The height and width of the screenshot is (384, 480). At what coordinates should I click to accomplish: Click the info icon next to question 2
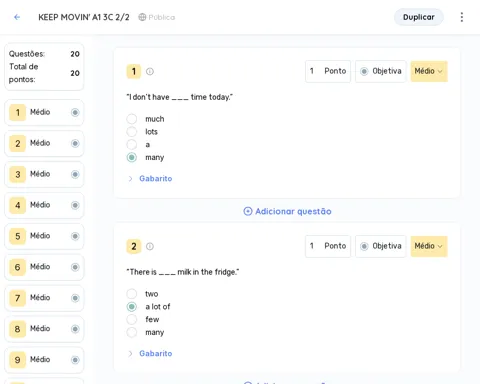(150, 246)
